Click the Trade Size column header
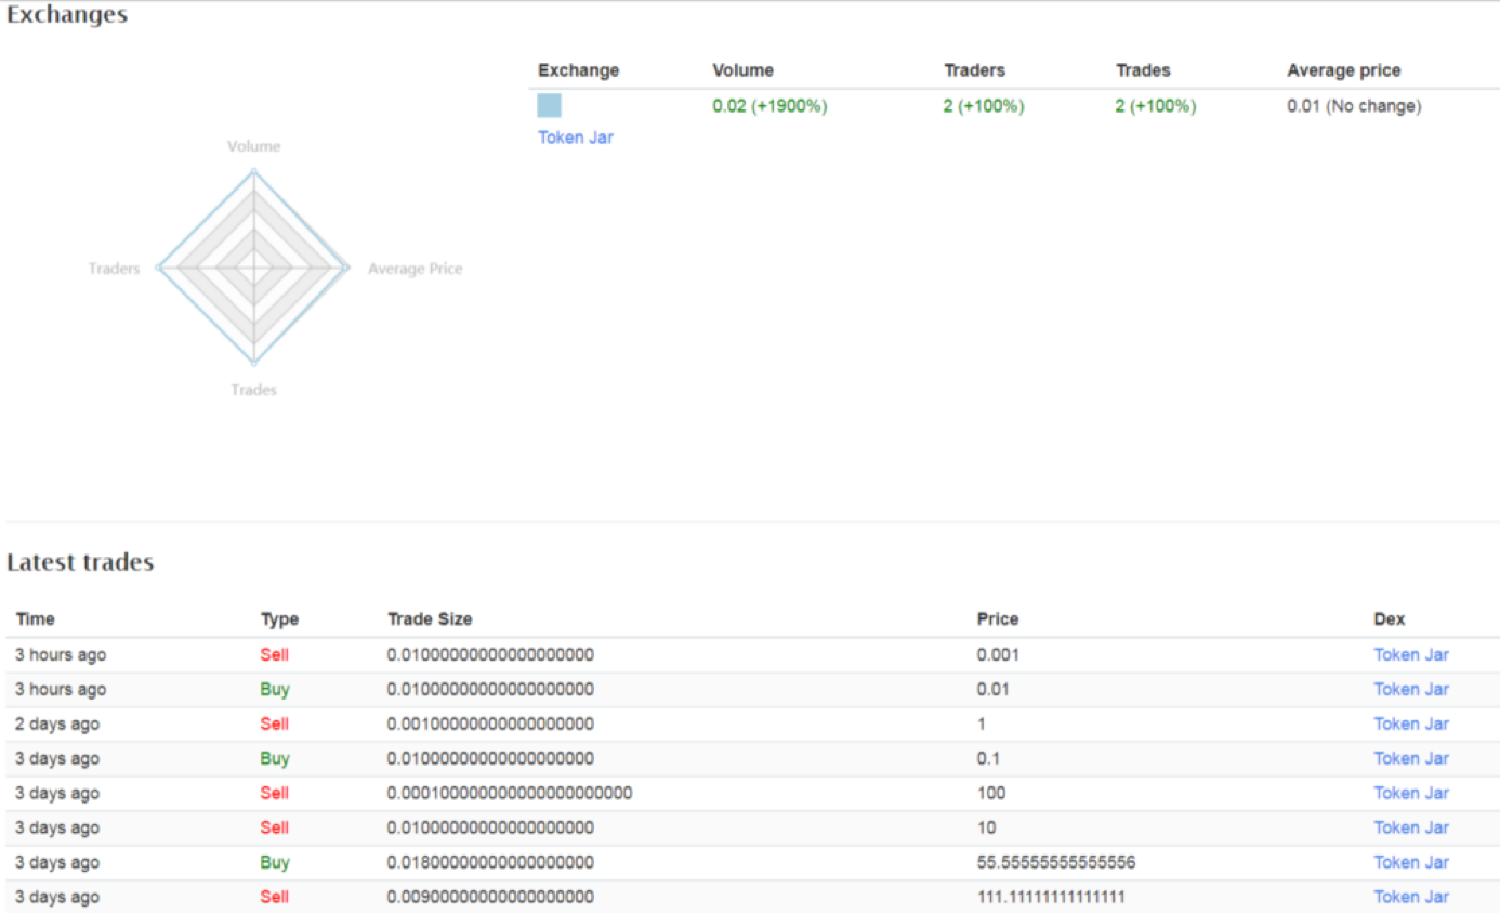1500x913 pixels. tap(429, 619)
